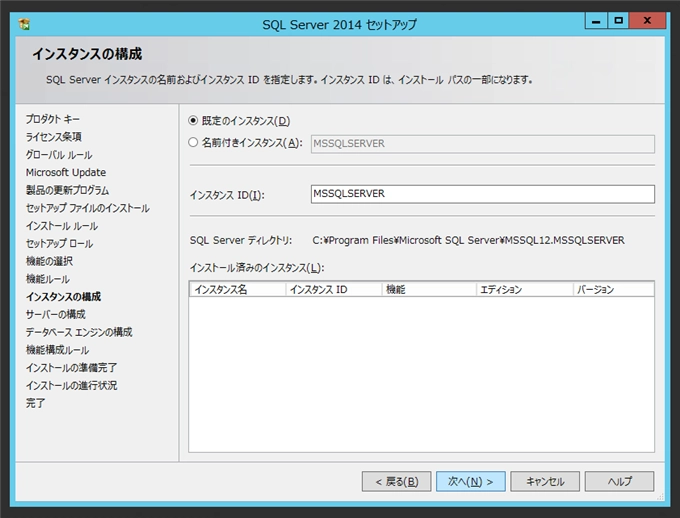Click the empty installed instances list
Image resolution: width=680 pixels, height=518 pixels.
pos(422,374)
